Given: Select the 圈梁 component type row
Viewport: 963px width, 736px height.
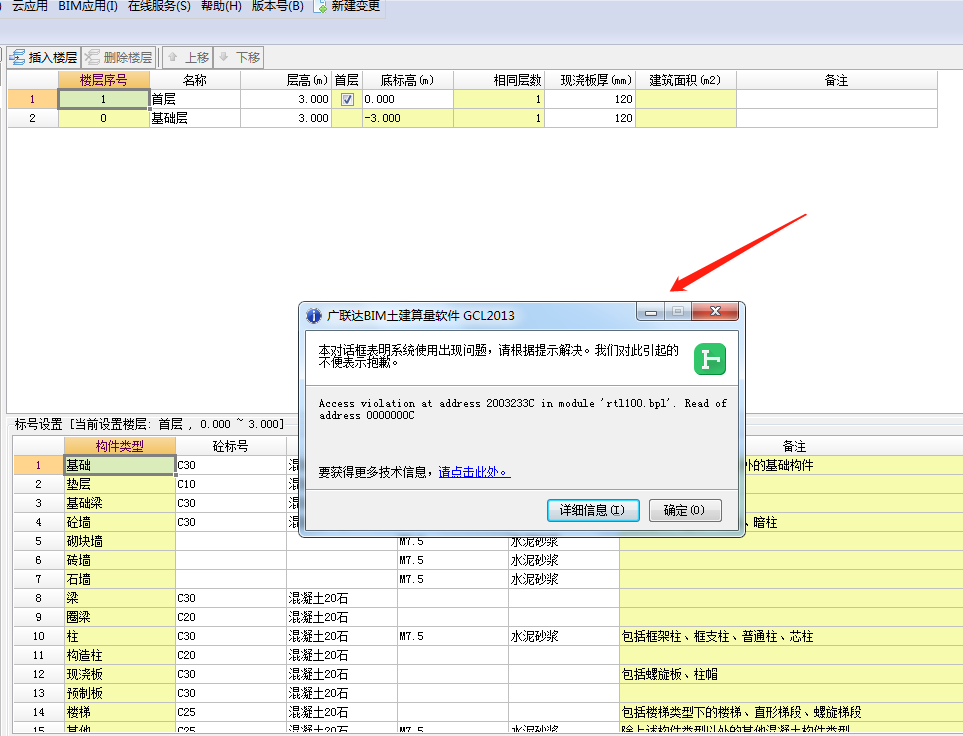Looking at the screenshot, I should point(120,617).
